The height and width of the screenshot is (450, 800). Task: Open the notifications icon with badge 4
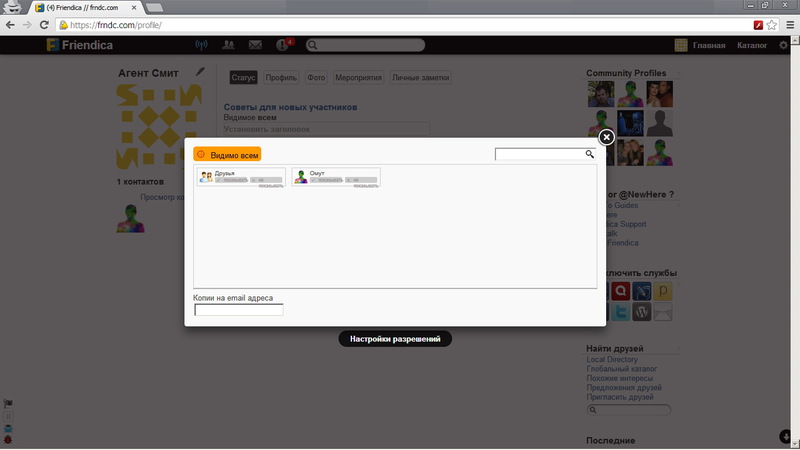coord(283,45)
